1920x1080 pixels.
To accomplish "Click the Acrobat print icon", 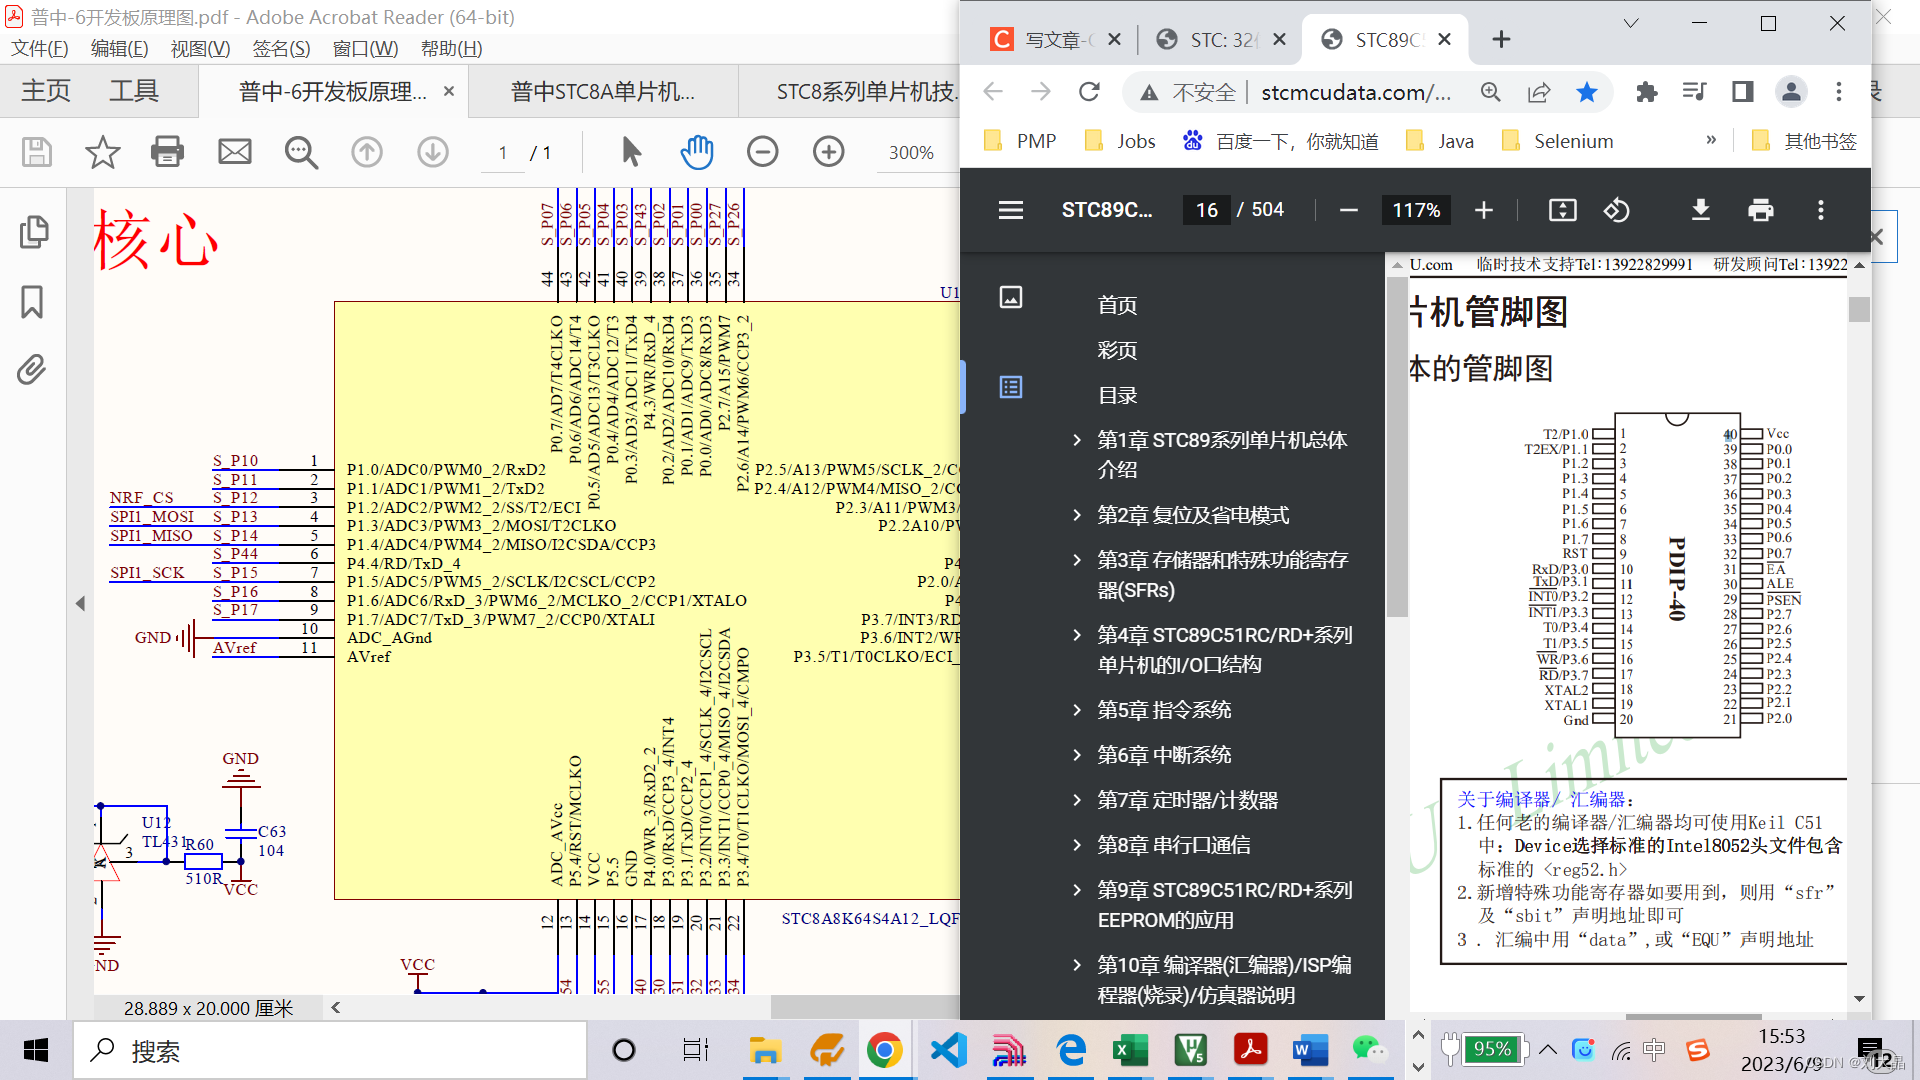I will coord(167,152).
